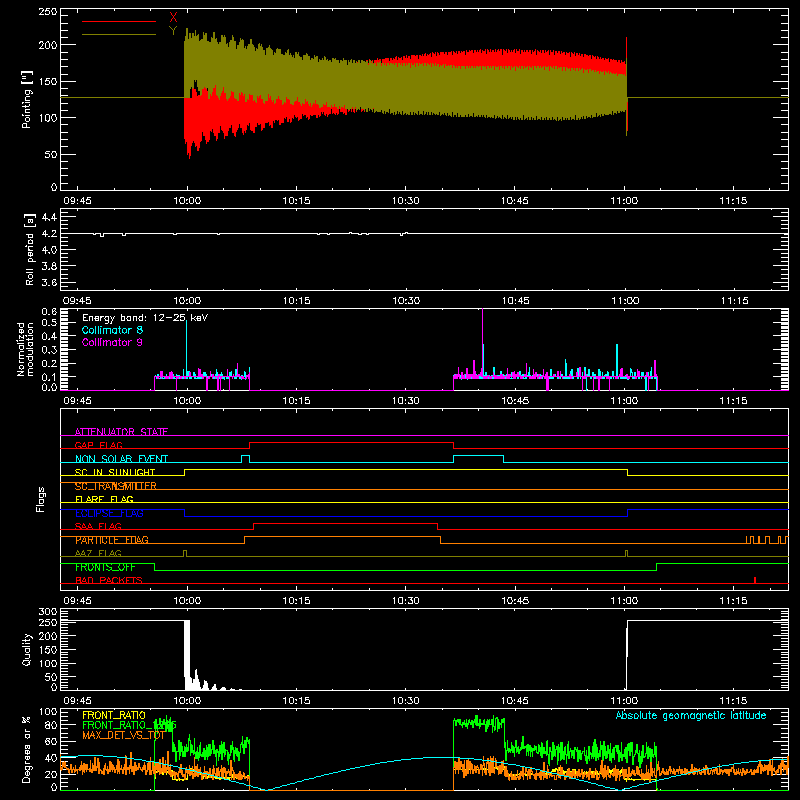The image size is (800, 800).
Task: Click the FLARE_FLAG label
Action: (104, 499)
